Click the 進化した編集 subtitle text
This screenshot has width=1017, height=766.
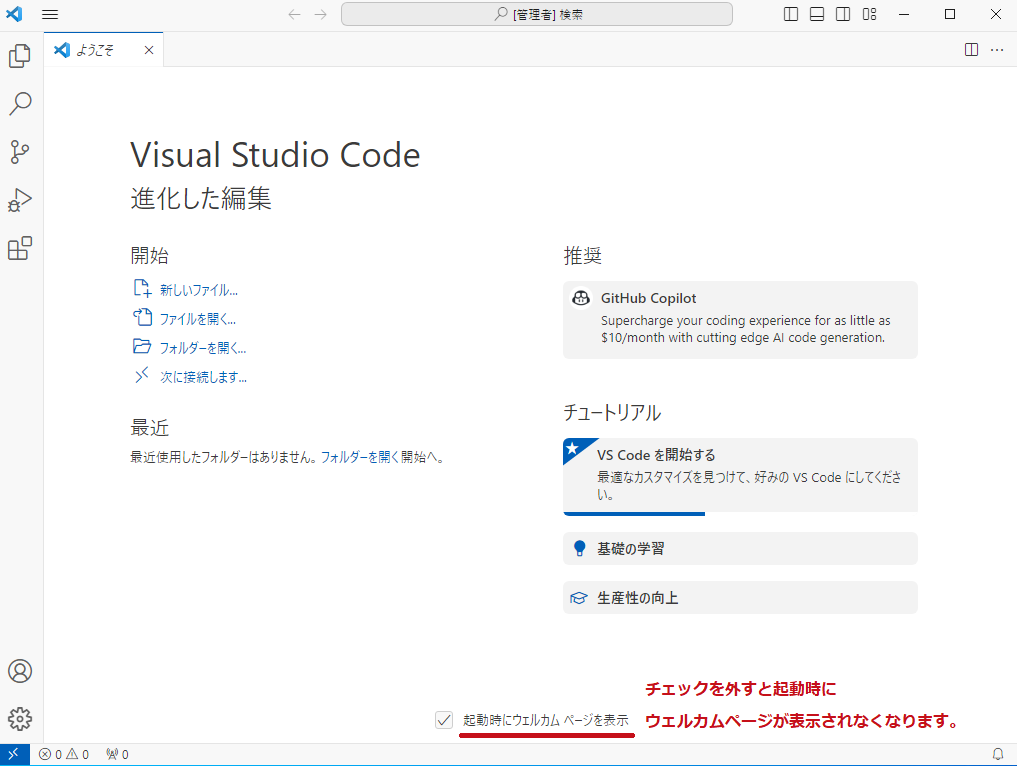click(x=201, y=198)
